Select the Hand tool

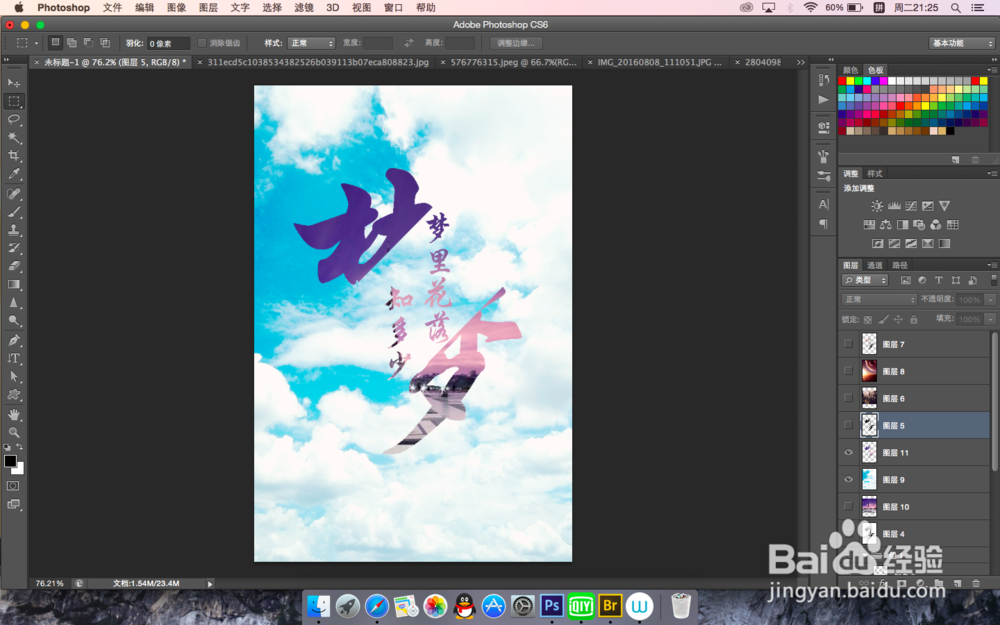[x=14, y=415]
